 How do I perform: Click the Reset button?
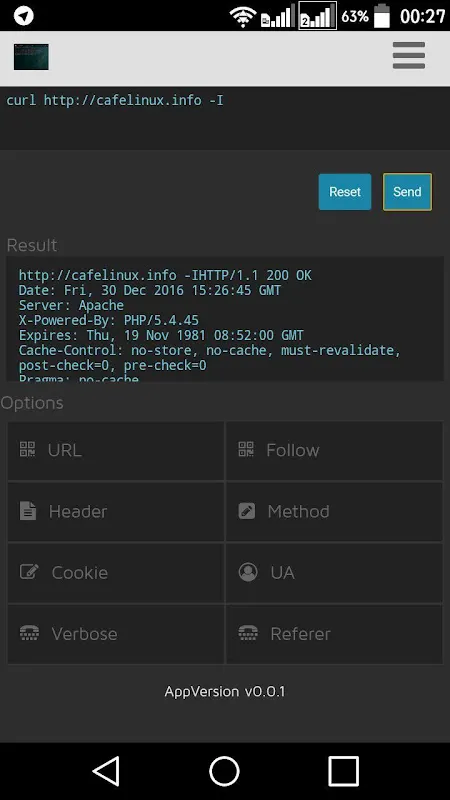coord(345,192)
